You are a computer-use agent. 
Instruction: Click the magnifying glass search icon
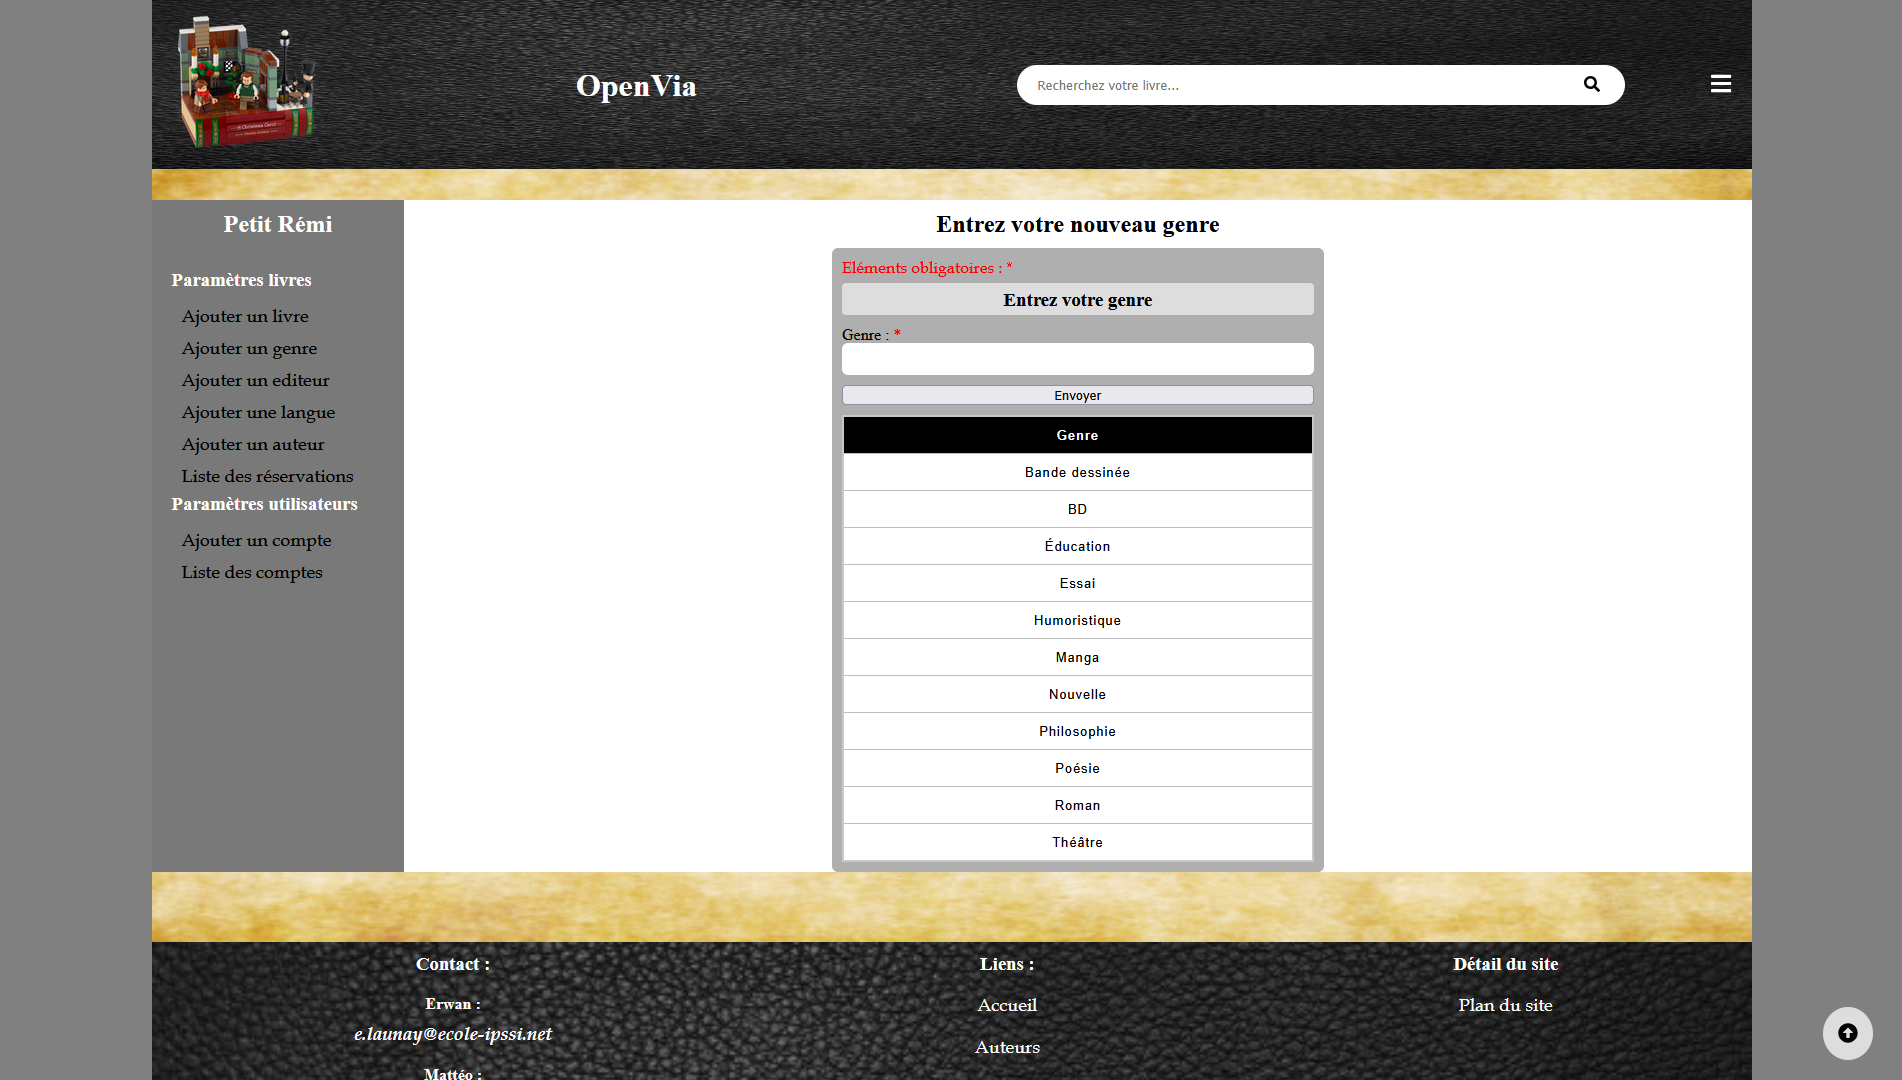pyautogui.click(x=1591, y=85)
